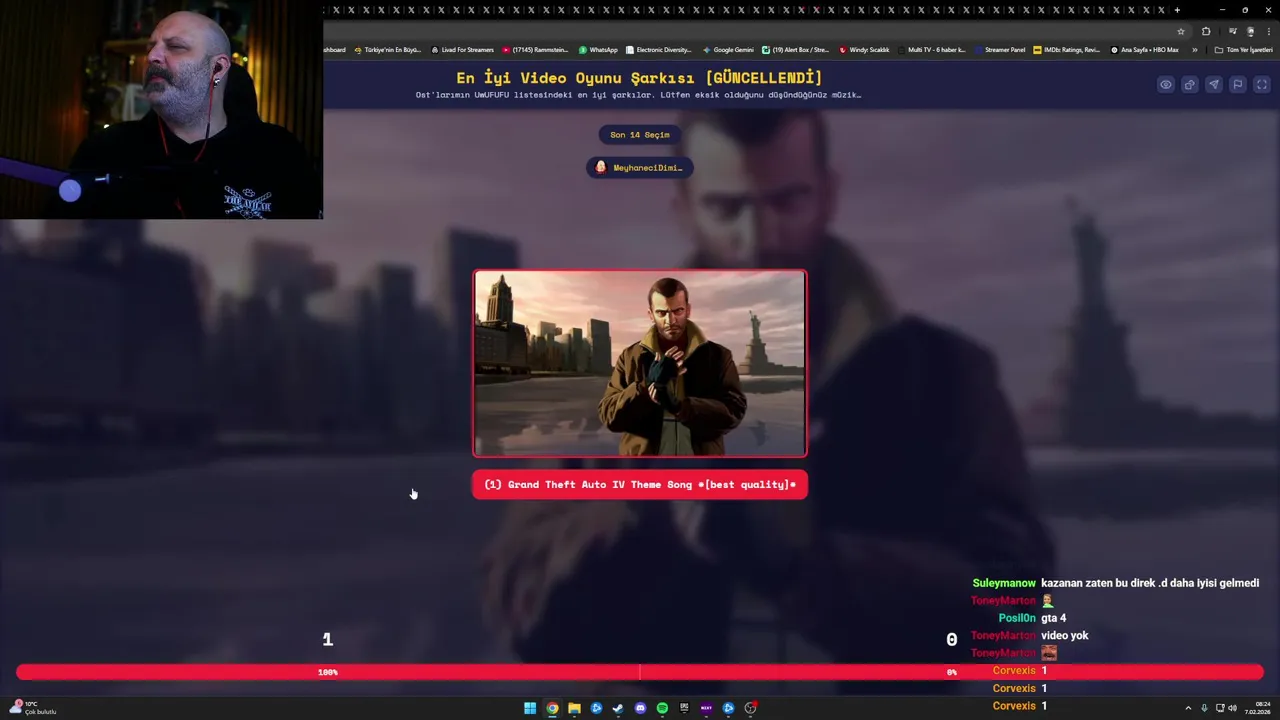Open the (17145) Rammstein bookmark

[x=535, y=50]
